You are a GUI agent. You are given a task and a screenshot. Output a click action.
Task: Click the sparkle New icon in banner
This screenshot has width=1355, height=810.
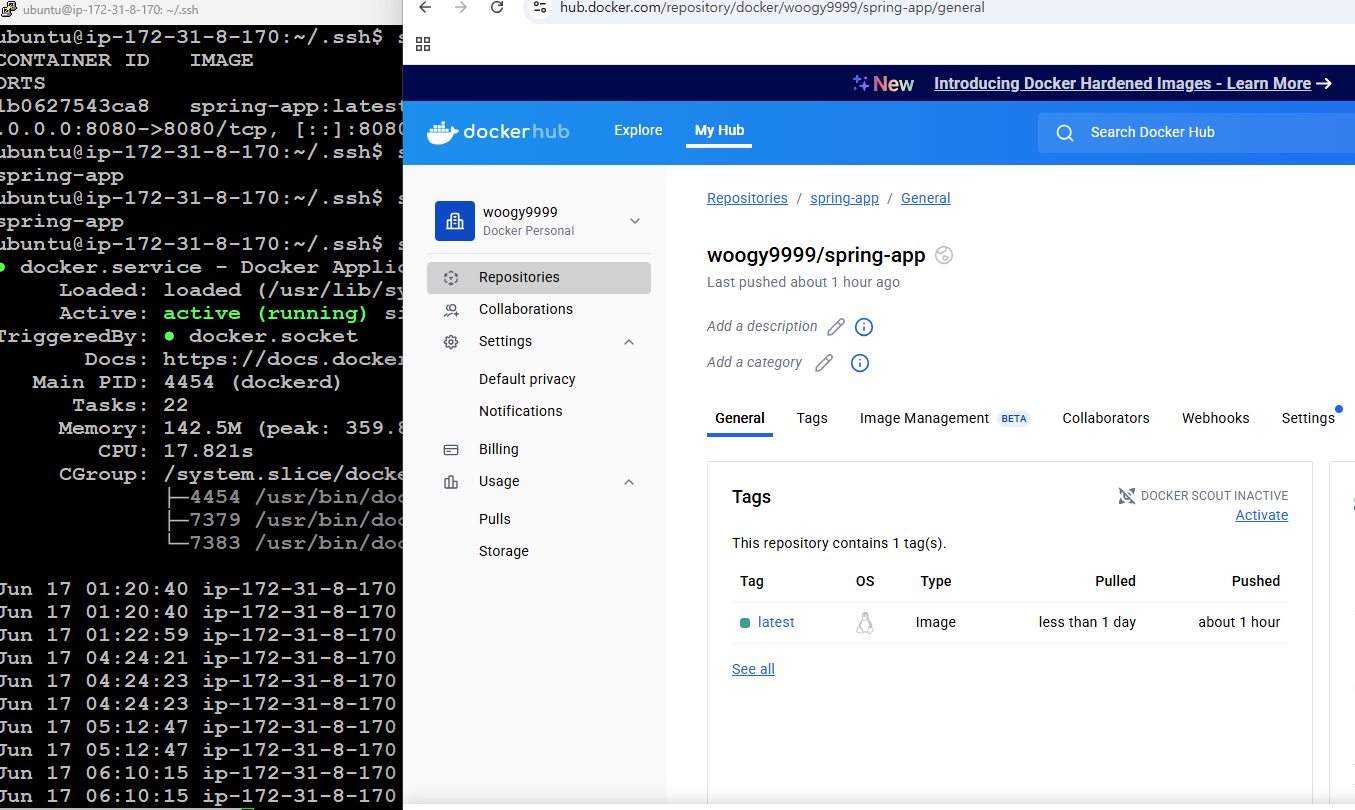pyautogui.click(x=860, y=84)
